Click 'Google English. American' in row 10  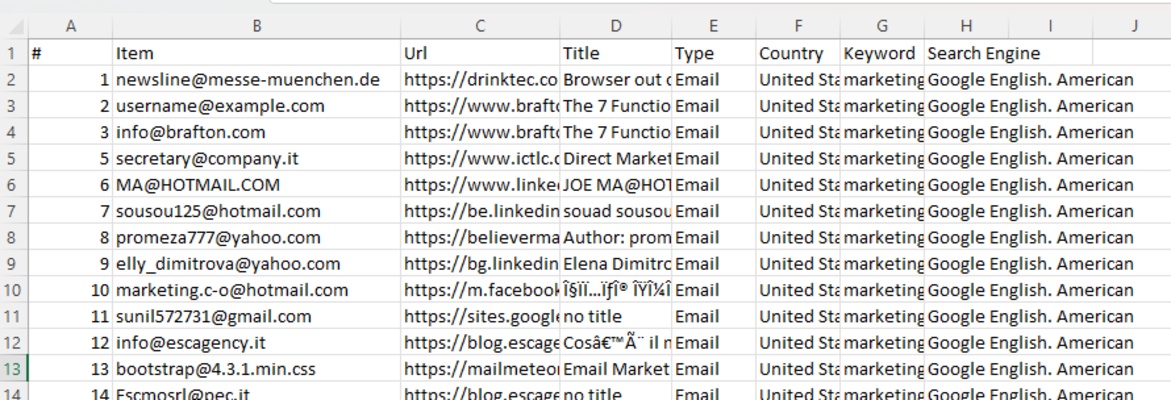(1031, 290)
